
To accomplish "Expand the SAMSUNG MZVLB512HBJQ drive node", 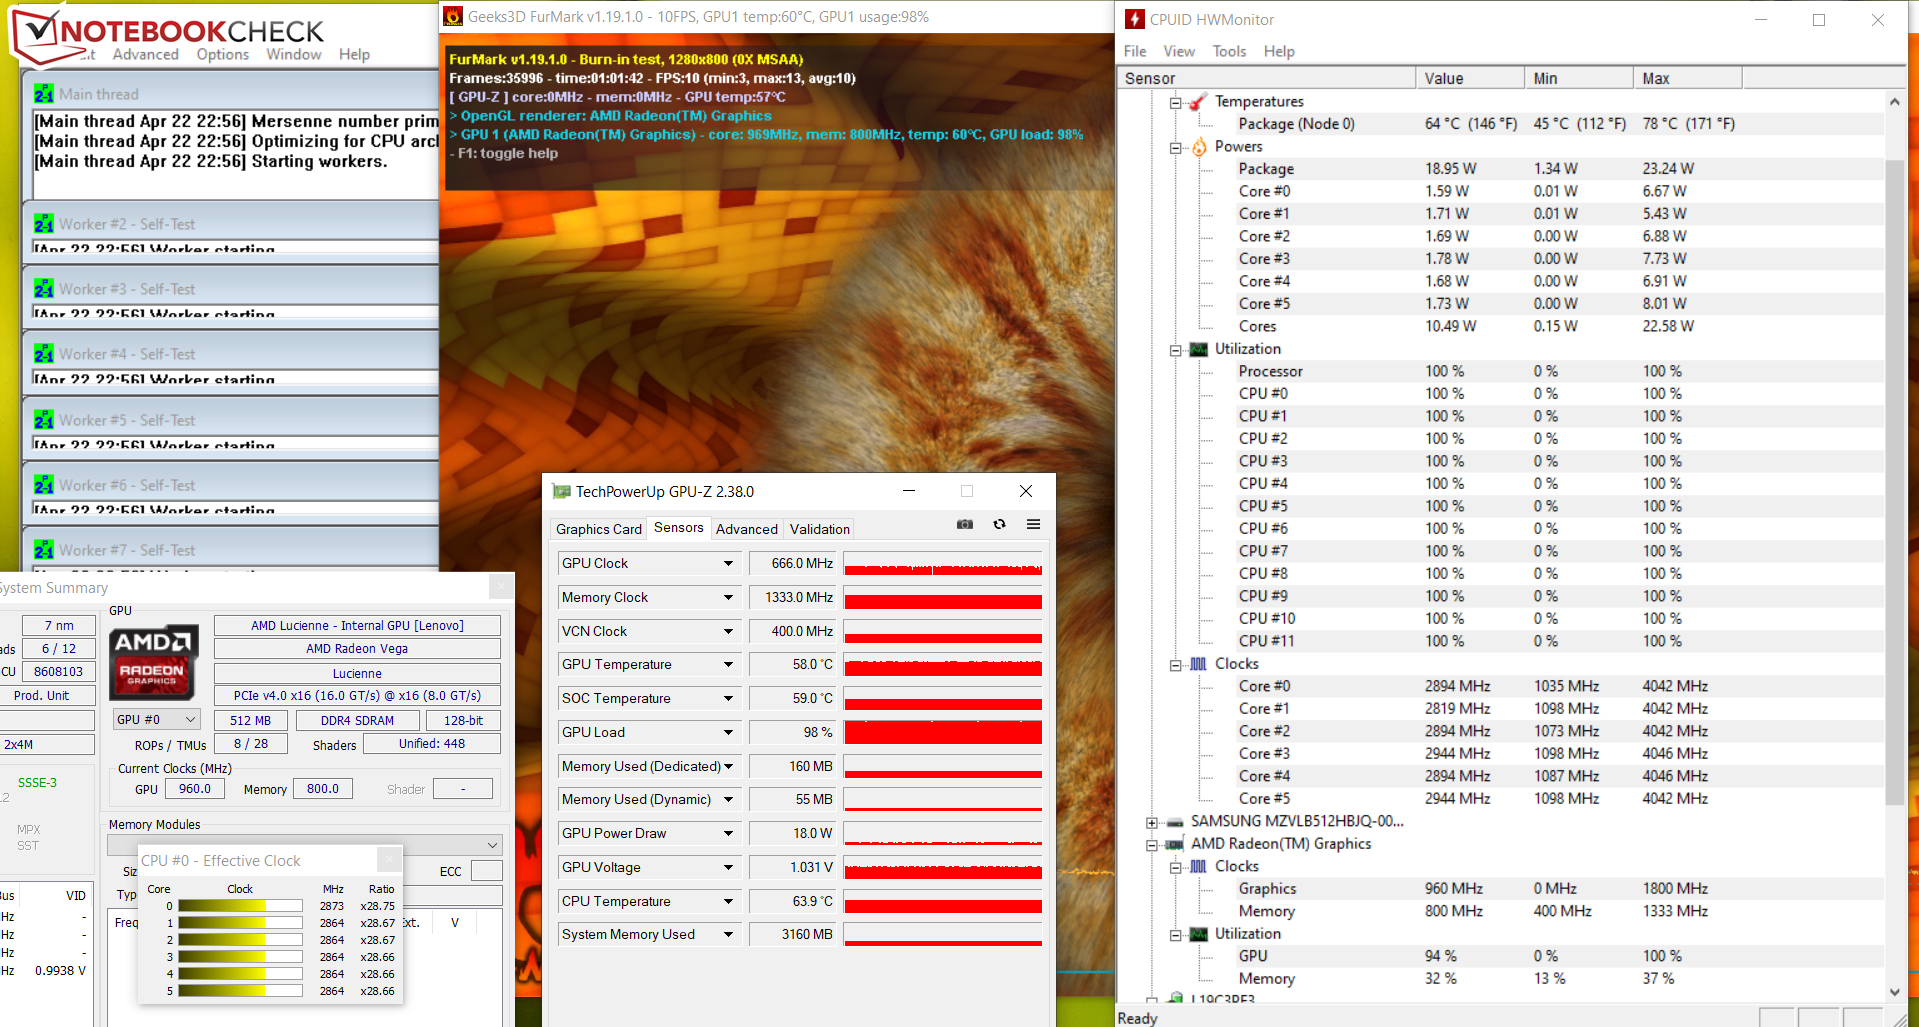I will [x=1151, y=823].
